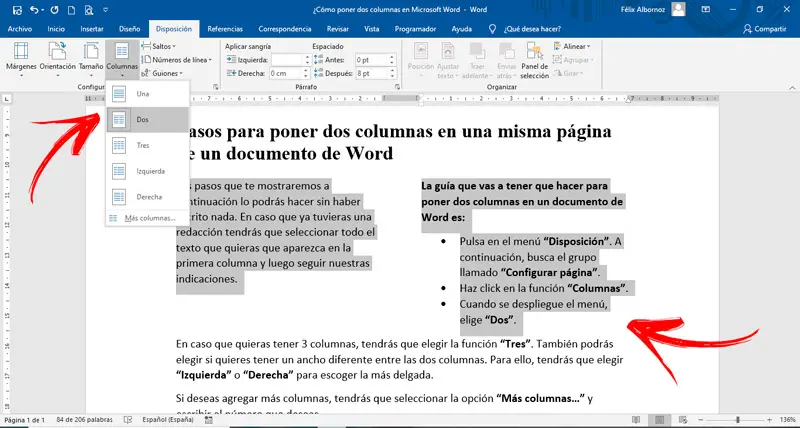Switch to the Programador tab

coord(415,29)
